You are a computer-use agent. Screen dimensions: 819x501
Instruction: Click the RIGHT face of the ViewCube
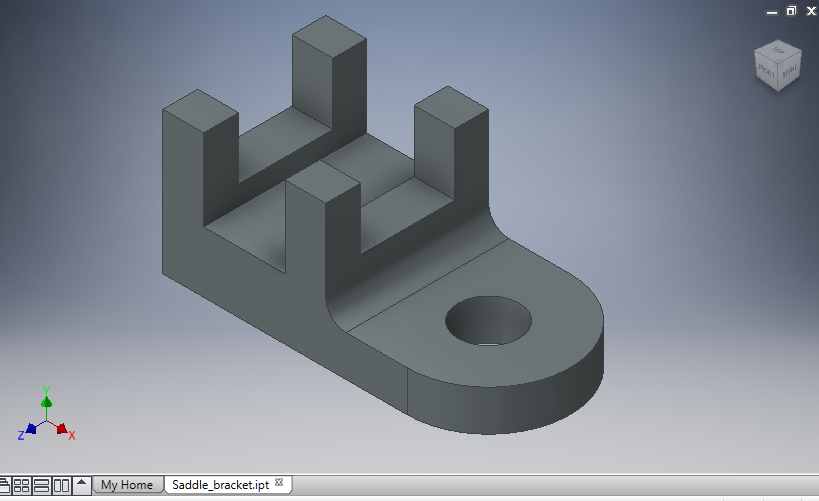(x=790, y=71)
